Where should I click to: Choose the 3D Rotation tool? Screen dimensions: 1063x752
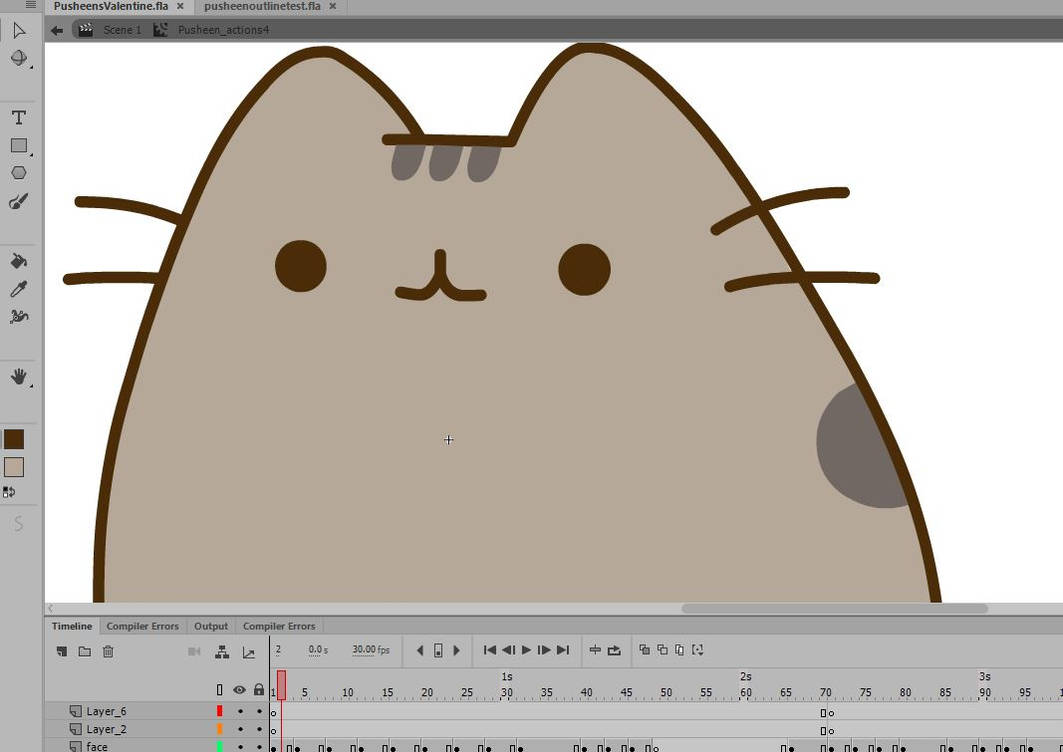(19, 58)
